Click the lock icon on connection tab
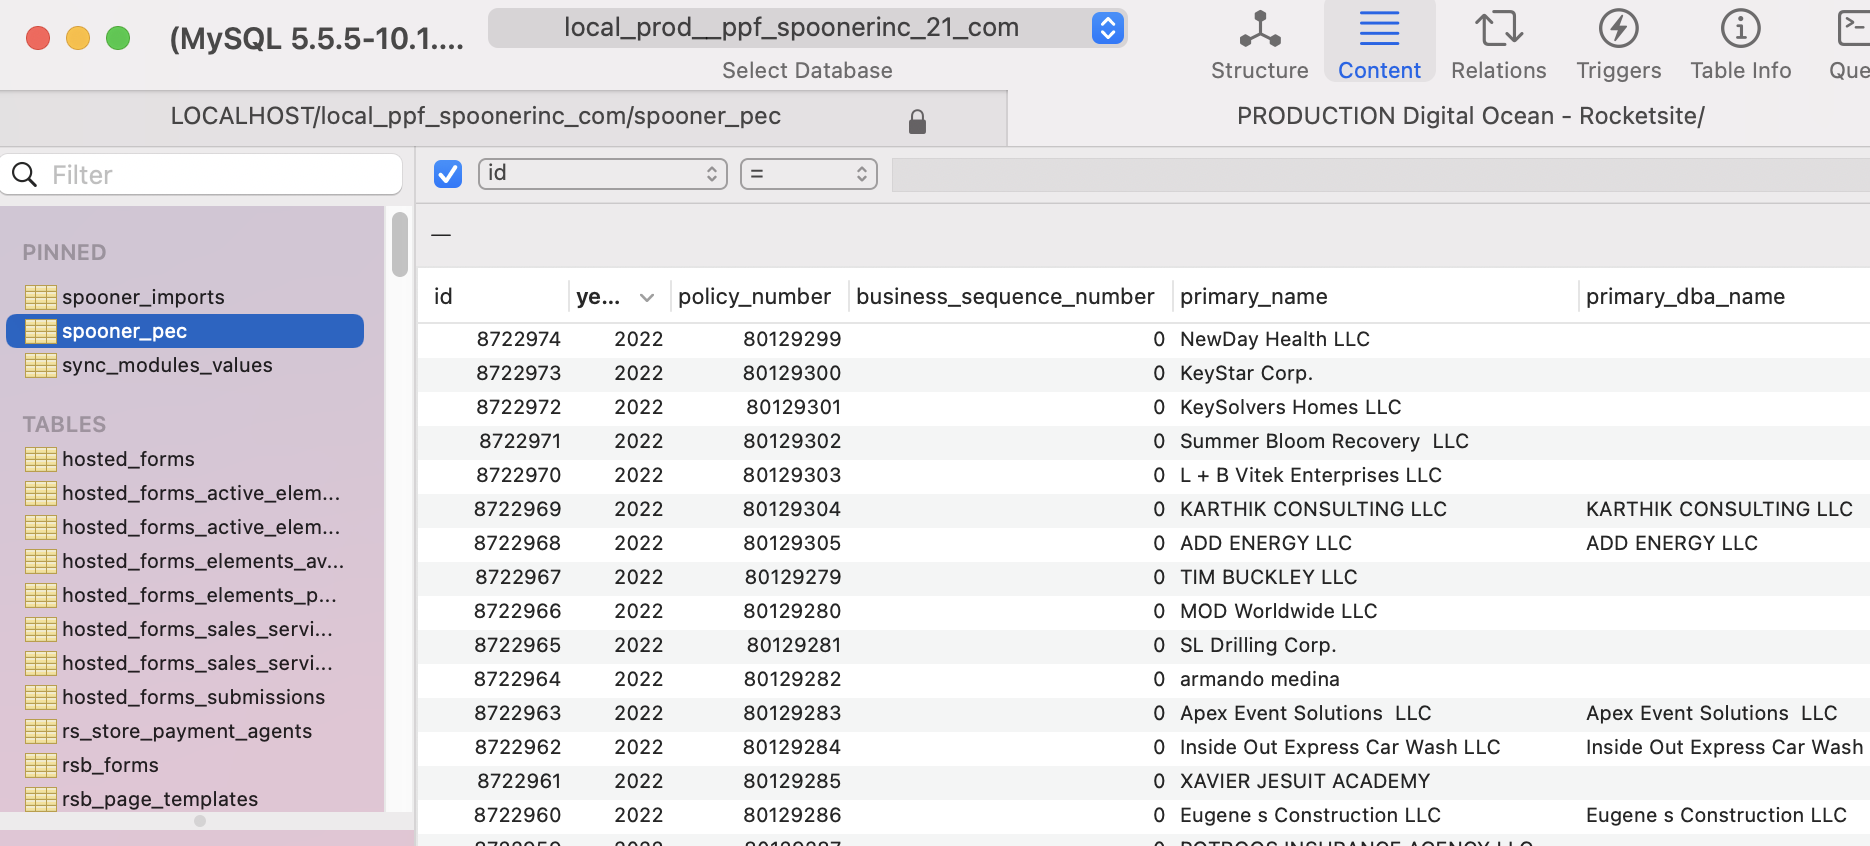 [x=917, y=121]
